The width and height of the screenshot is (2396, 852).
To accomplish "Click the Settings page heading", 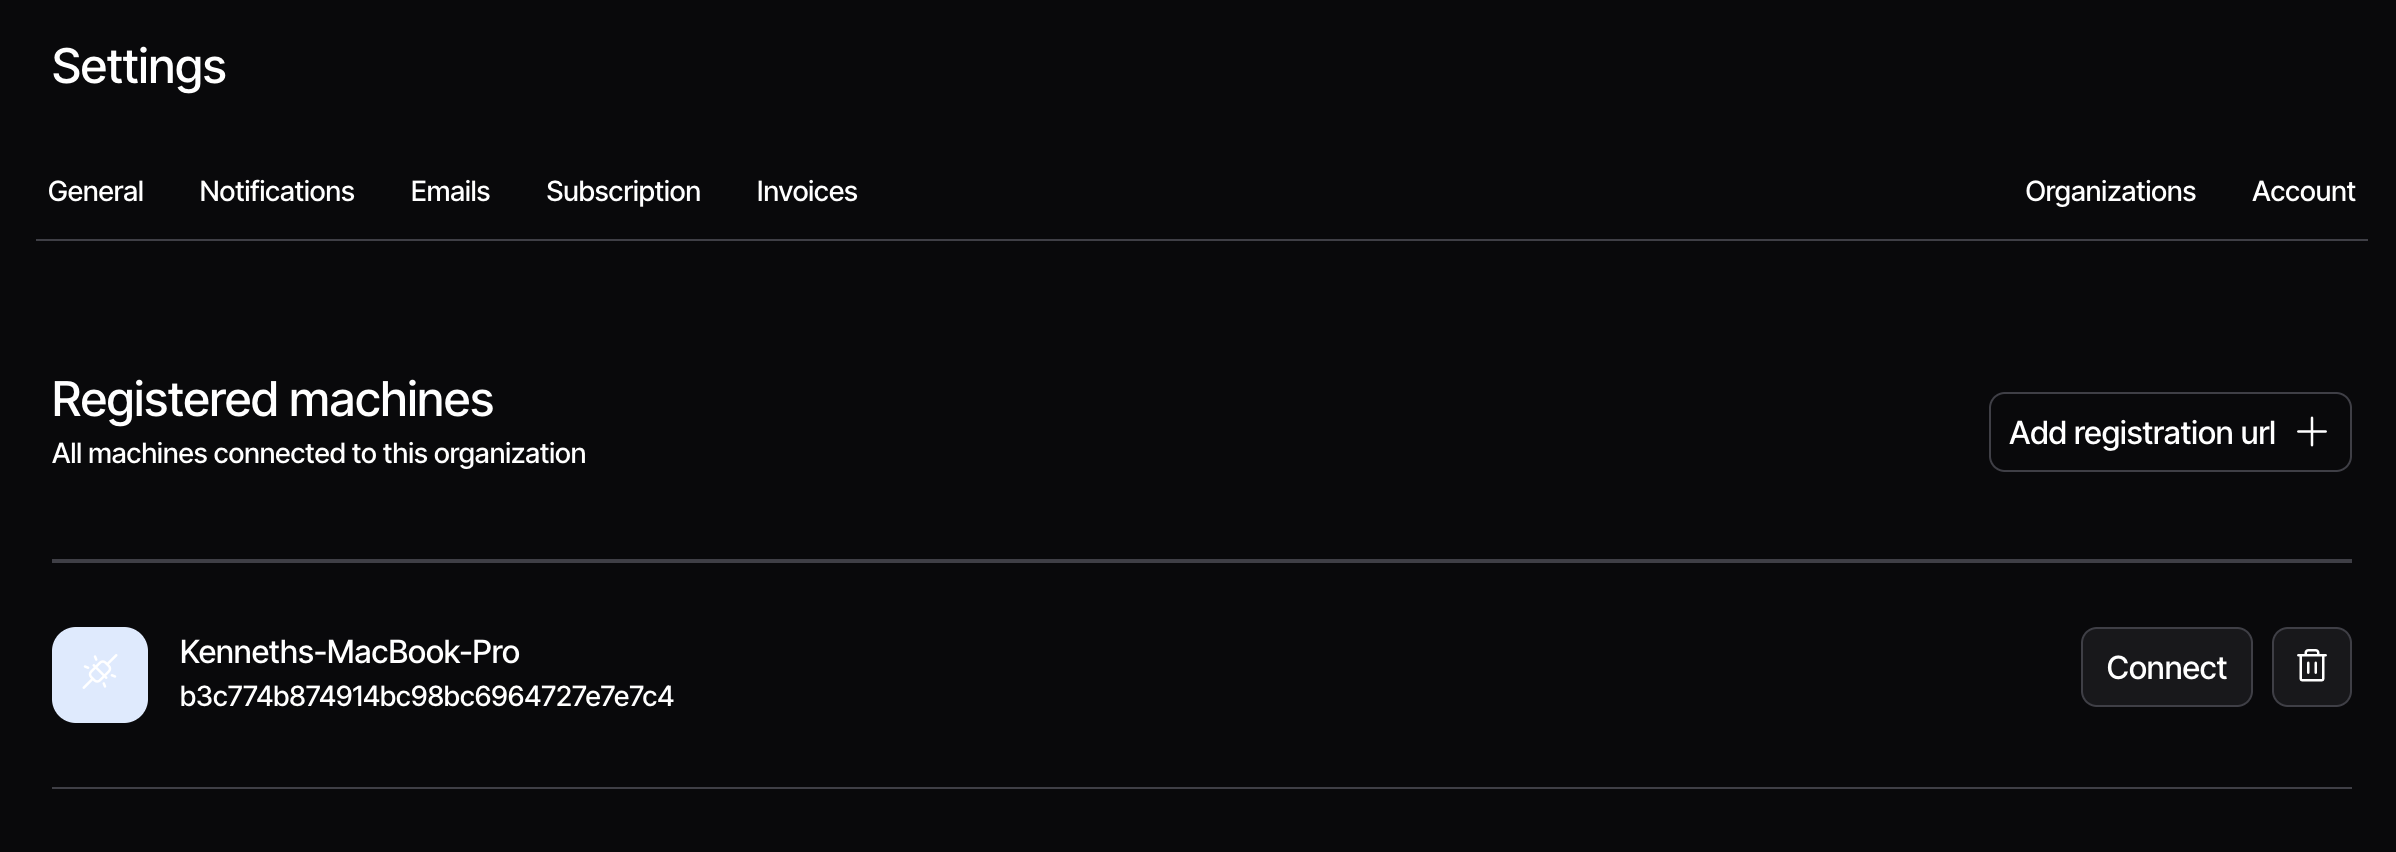I will click(139, 67).
